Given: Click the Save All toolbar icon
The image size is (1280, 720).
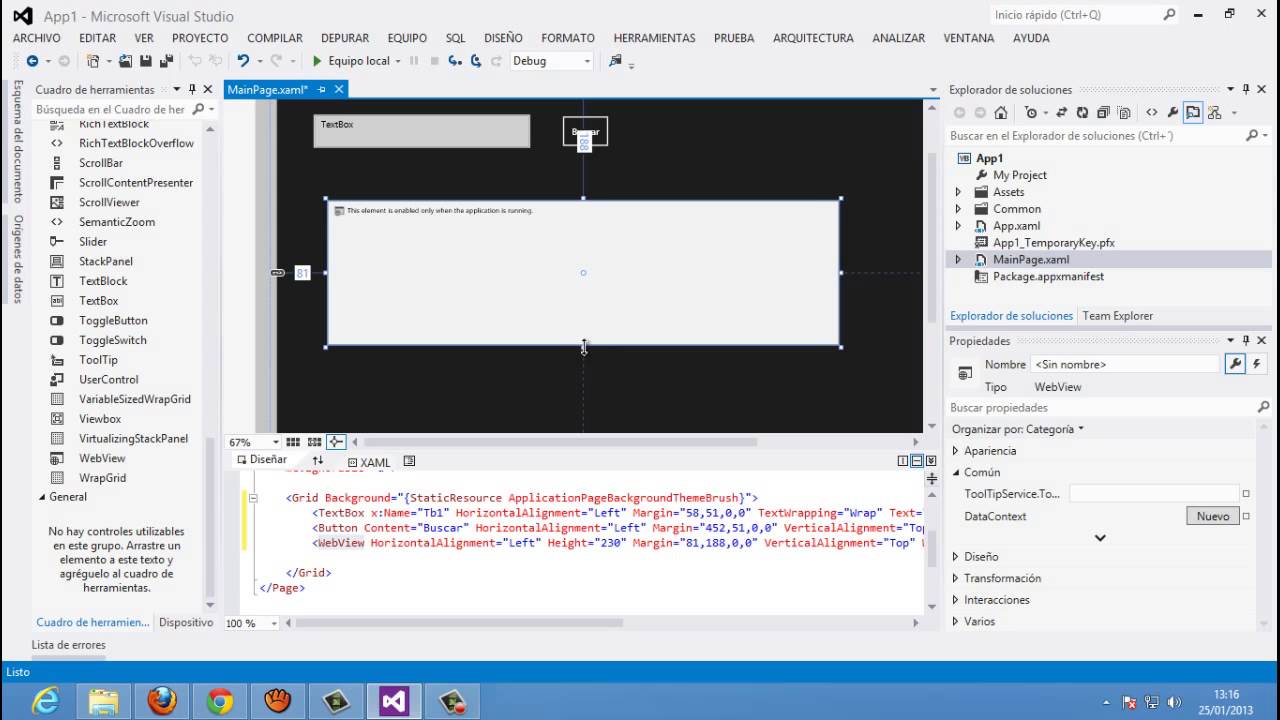Looking at the screenshot, I should 164,61.
